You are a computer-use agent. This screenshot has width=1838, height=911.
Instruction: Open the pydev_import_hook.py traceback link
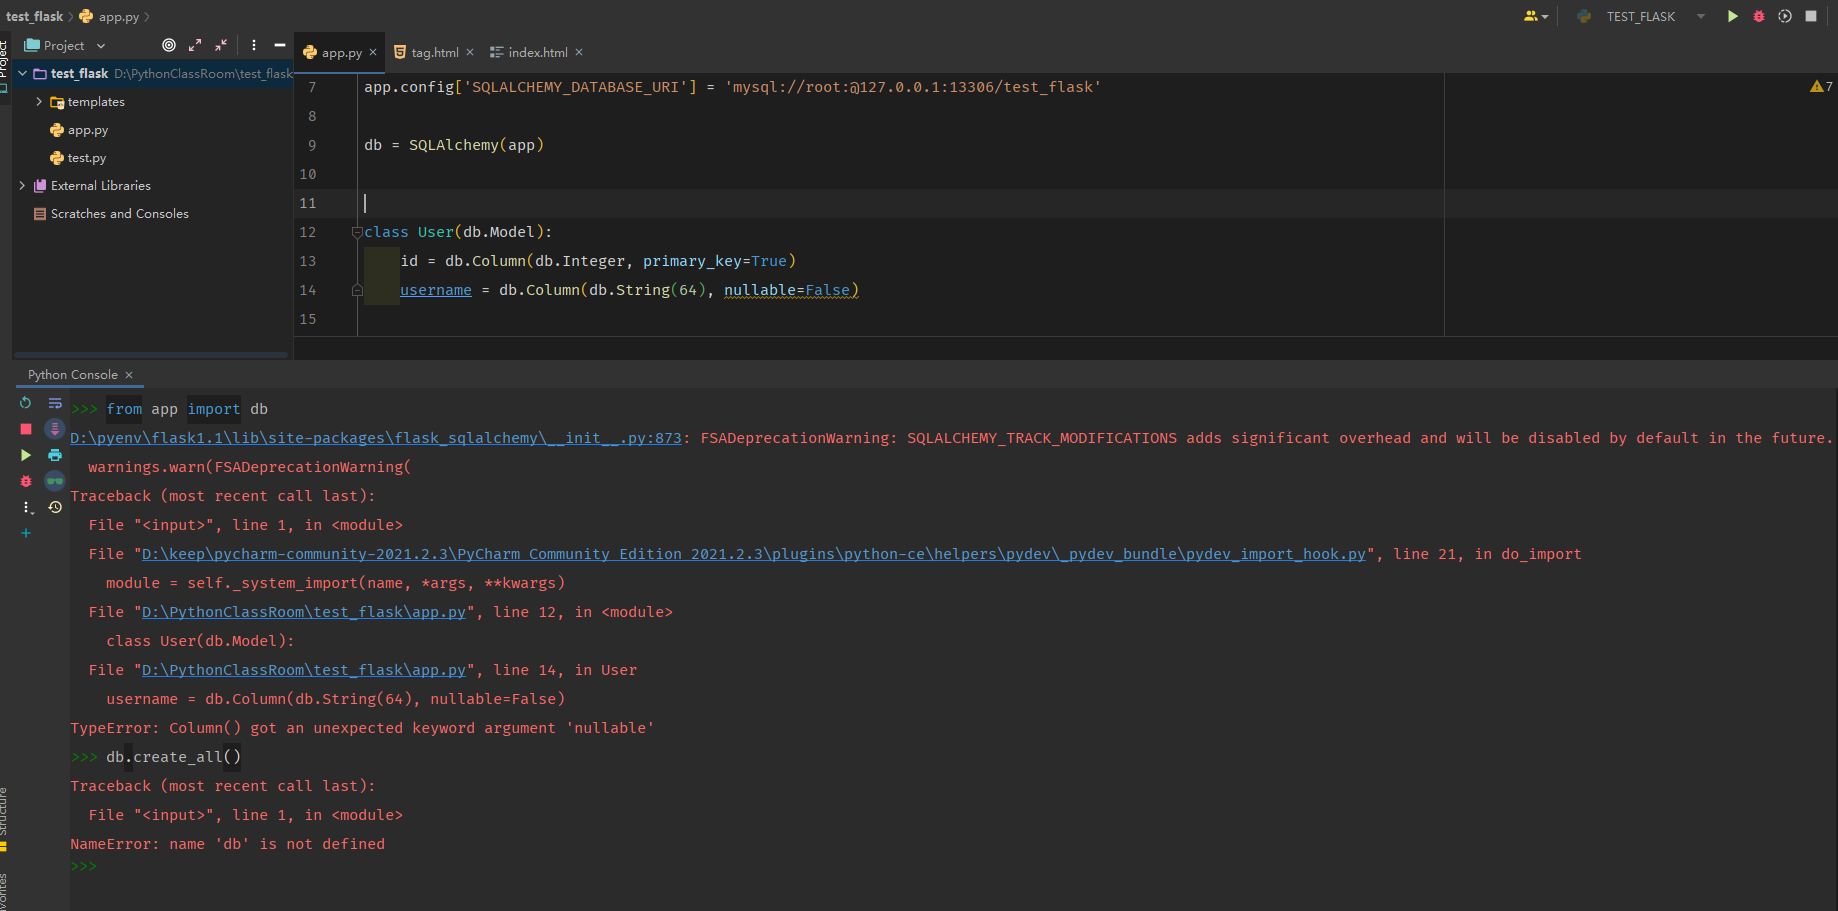(754, 554)
